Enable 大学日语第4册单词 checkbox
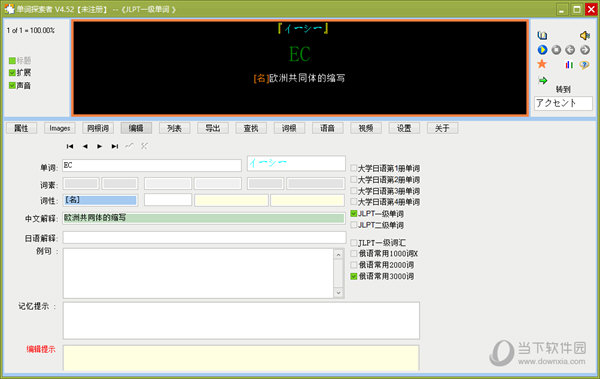The width and height of the screenshot is (600, 379). tap(354, 201)
